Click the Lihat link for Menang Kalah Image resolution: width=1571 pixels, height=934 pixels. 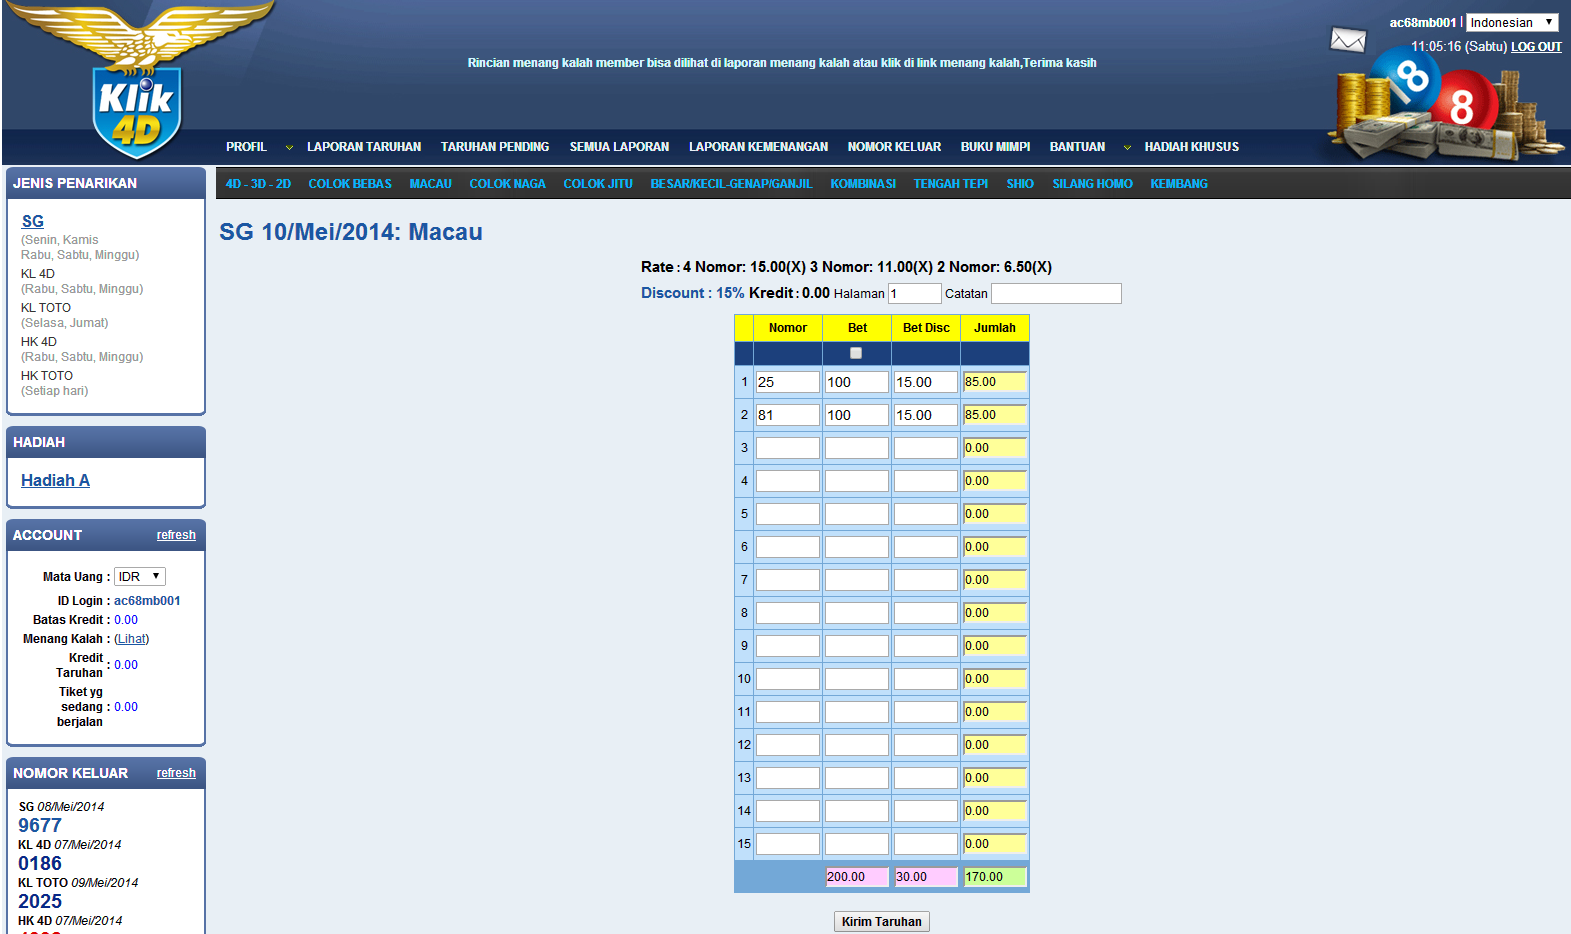click(131, 639)
